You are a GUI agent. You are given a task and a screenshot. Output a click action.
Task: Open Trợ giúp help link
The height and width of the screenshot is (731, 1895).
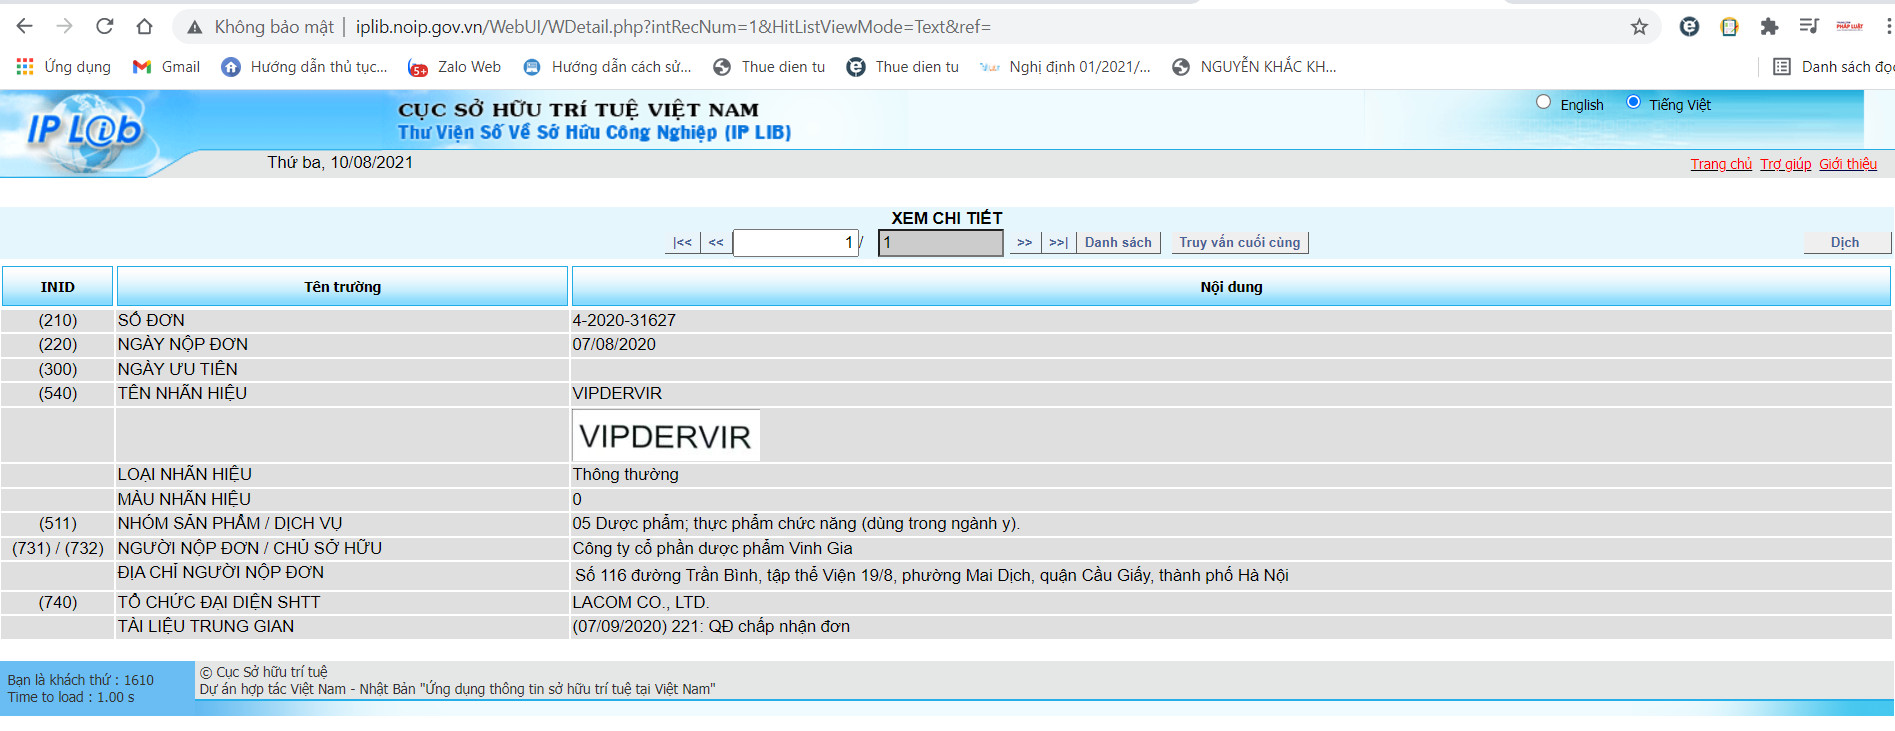(x=1785, y=164)
